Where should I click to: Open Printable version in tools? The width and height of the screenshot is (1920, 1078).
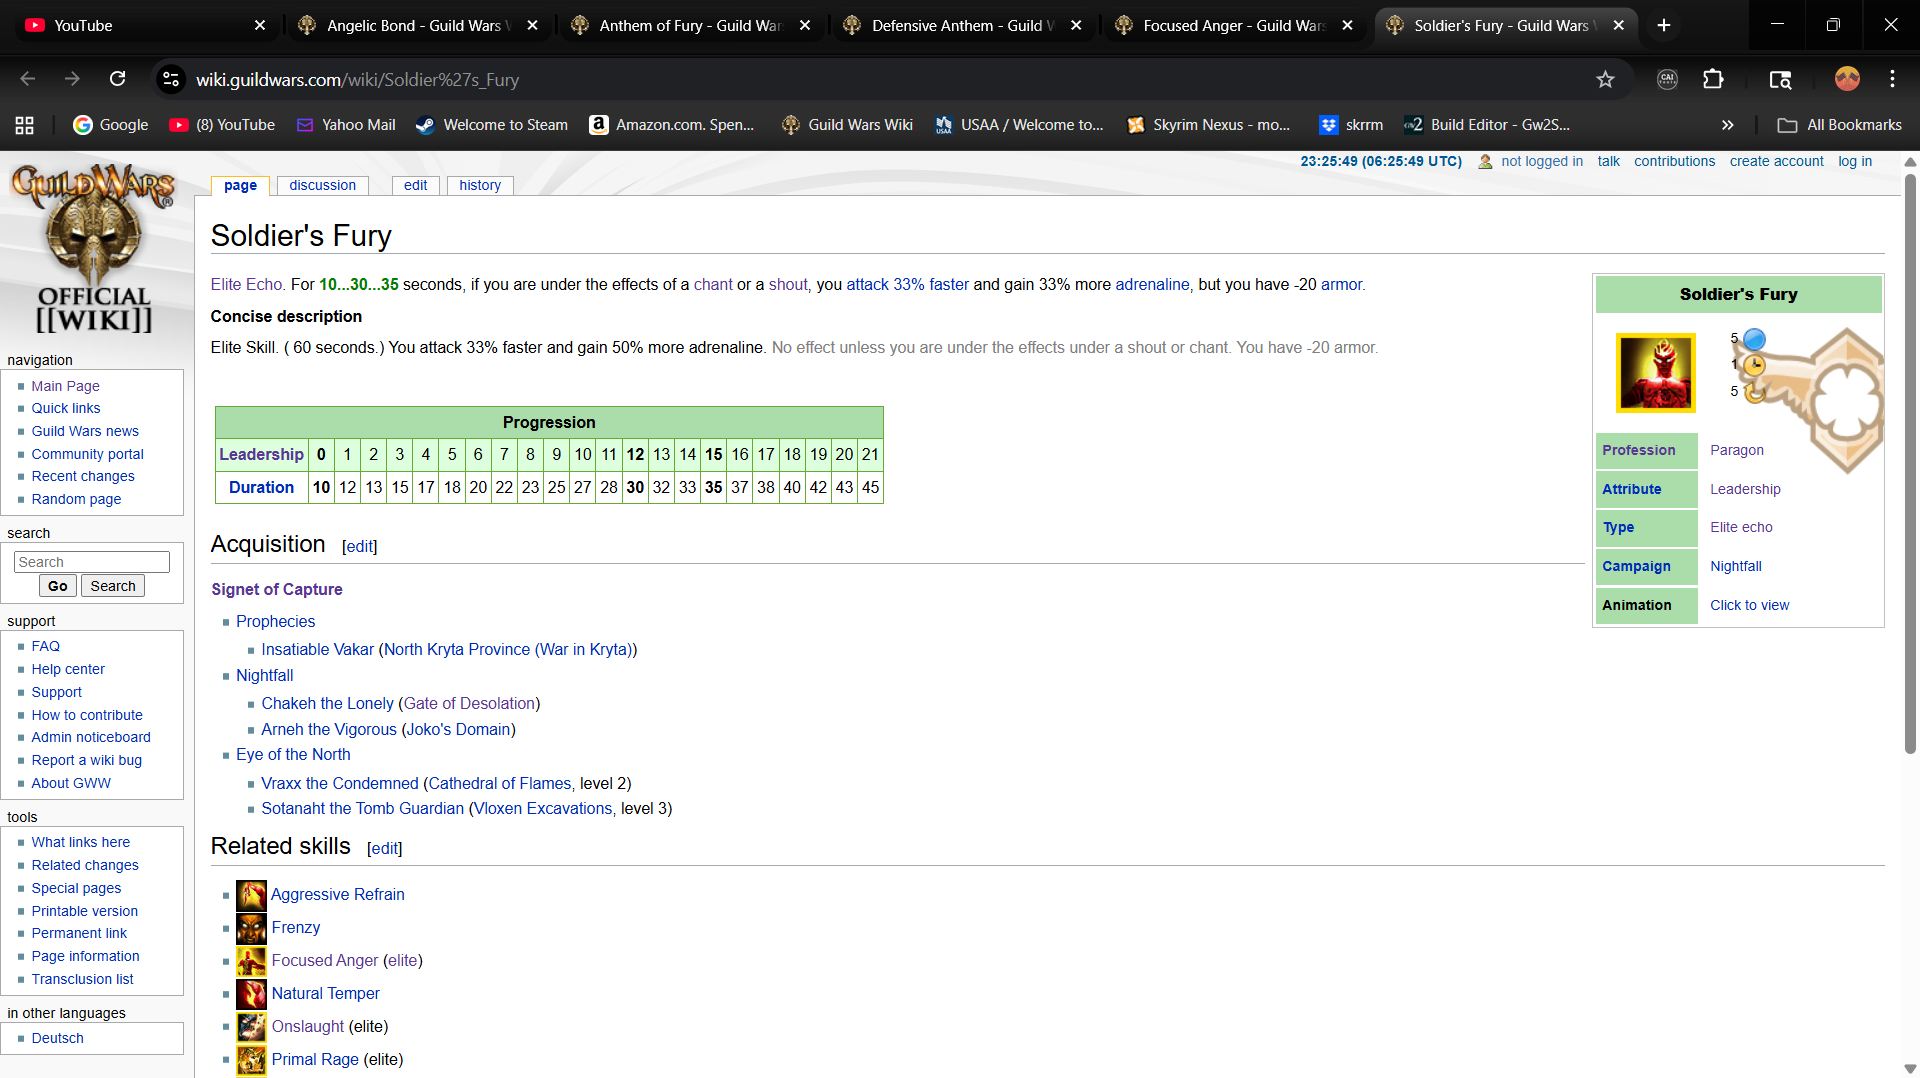pos(84,911)
